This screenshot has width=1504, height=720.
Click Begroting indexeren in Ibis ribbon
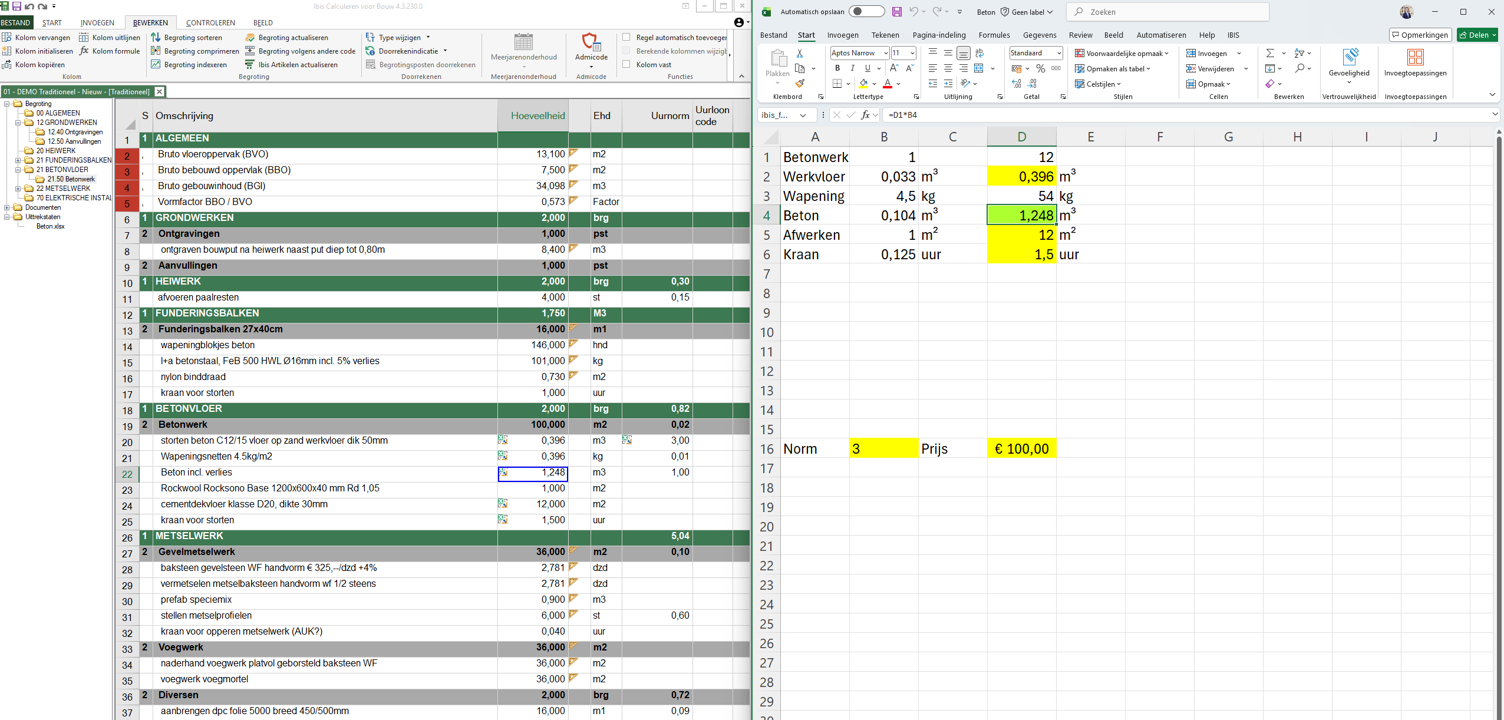[189, 64]
